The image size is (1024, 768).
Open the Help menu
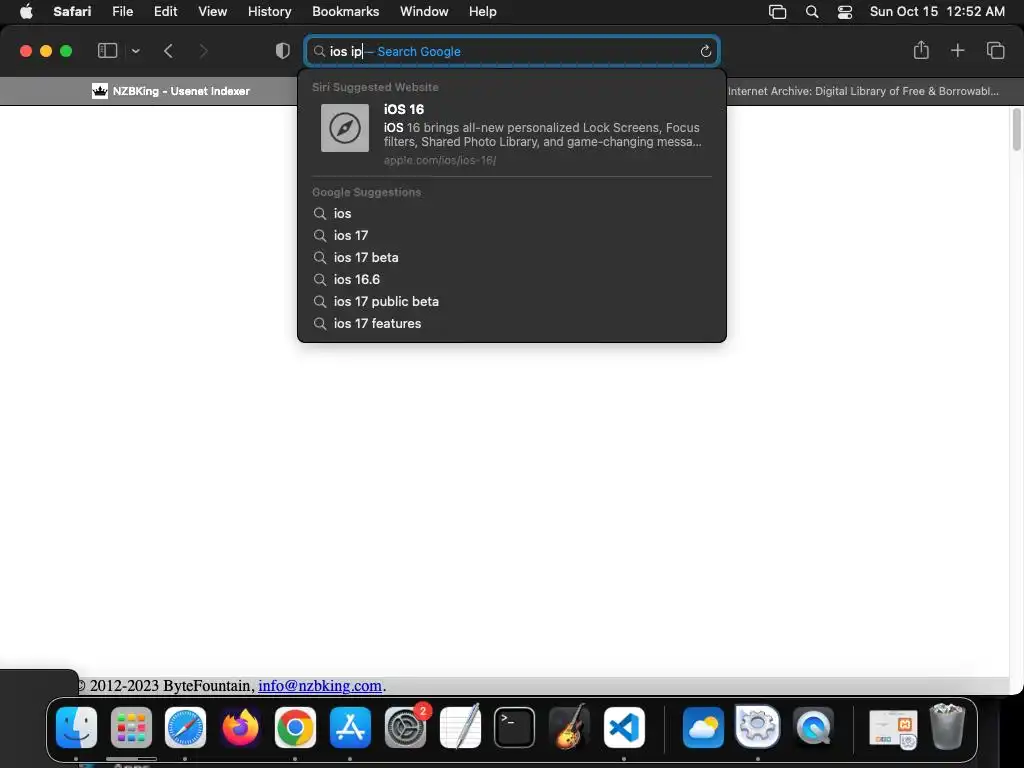coord(483,12)
